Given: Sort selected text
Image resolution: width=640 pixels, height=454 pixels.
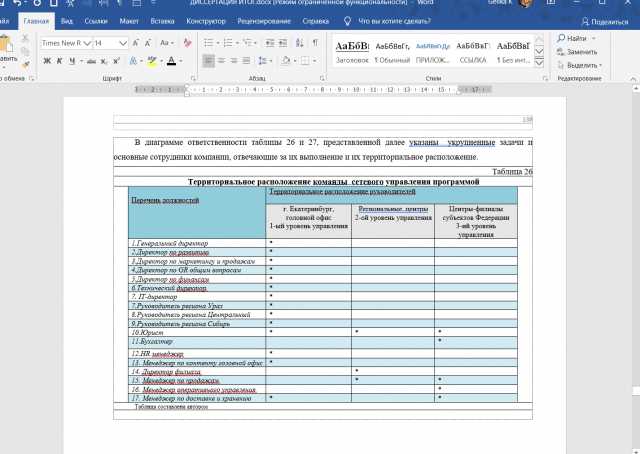Looking at the screenshot, I should tap(300, 43).
